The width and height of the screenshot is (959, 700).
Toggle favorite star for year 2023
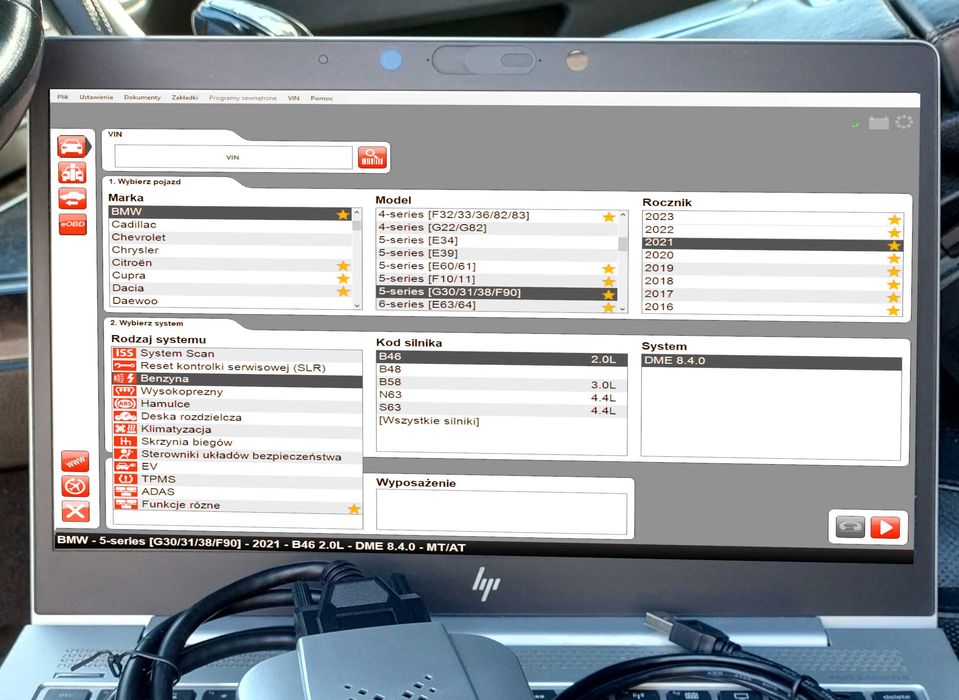point(894,219)
